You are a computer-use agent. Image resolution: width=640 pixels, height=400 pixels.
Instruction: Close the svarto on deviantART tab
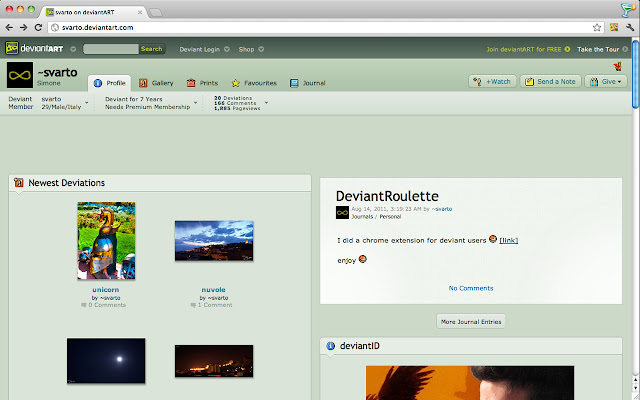[x=140, y=13]
